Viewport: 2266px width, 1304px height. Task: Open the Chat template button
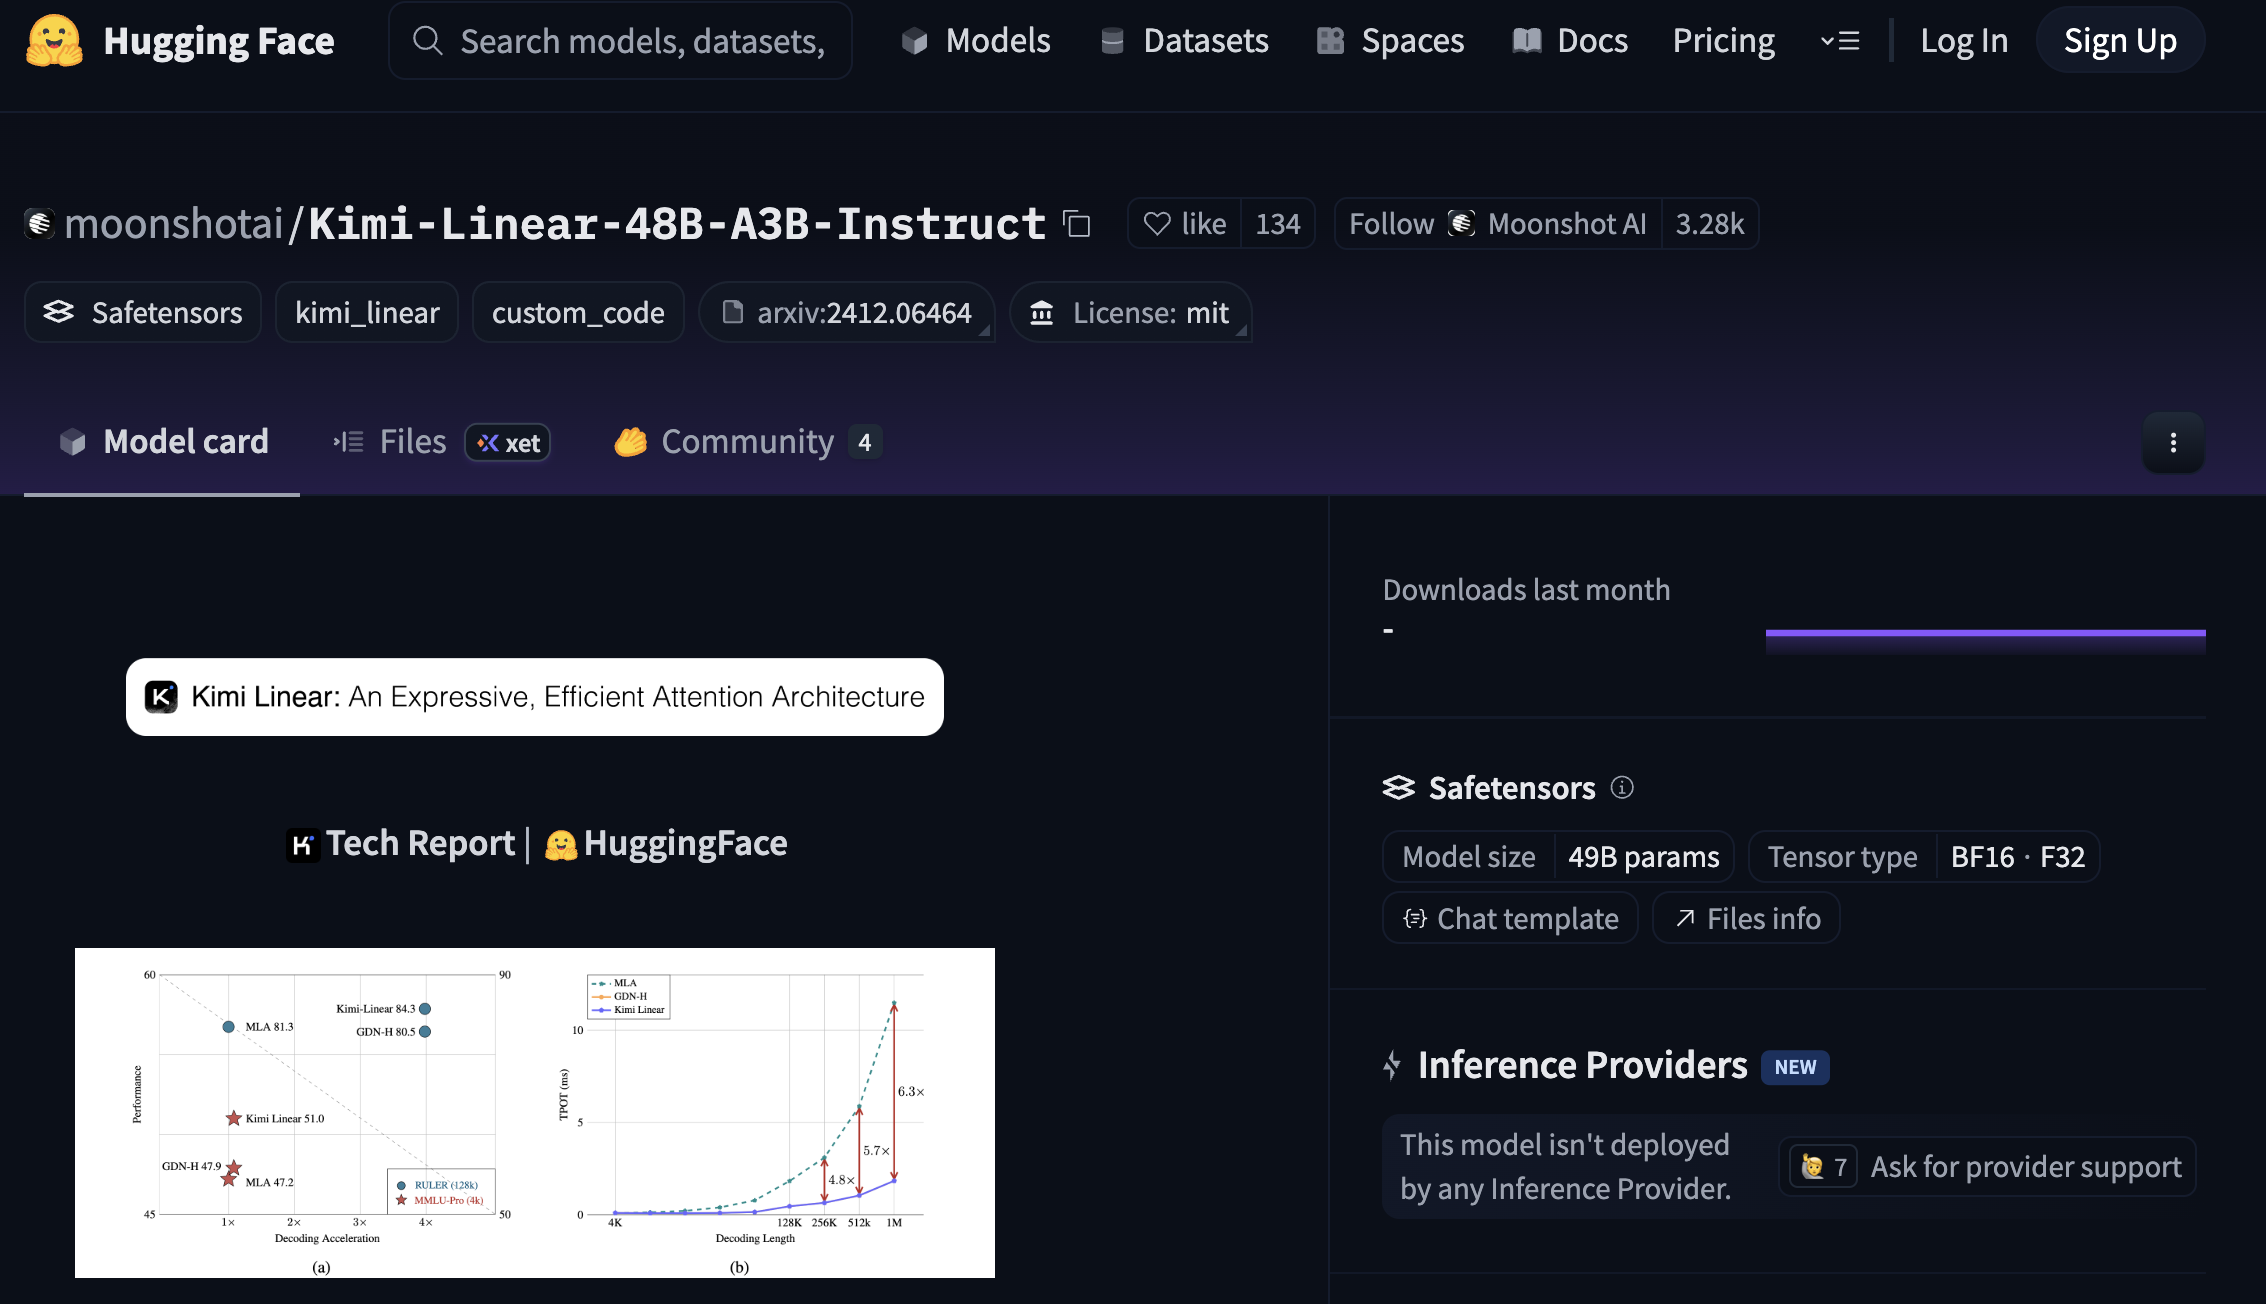(1510, 918)
